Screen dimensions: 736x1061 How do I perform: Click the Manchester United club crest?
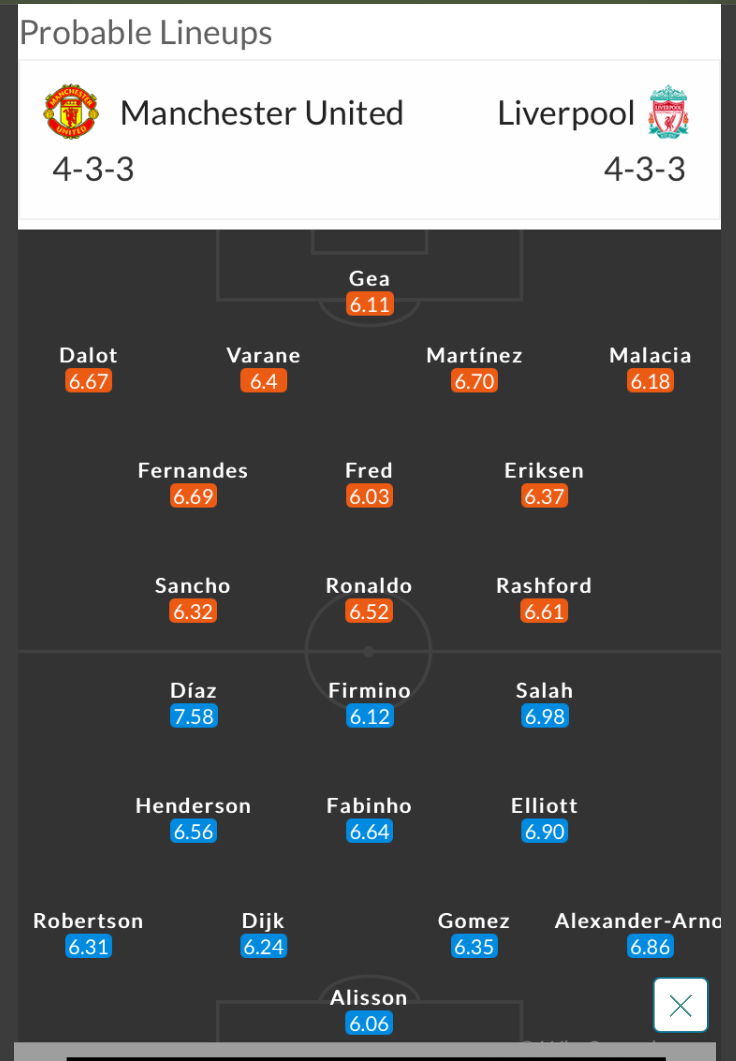coord(70,112)
